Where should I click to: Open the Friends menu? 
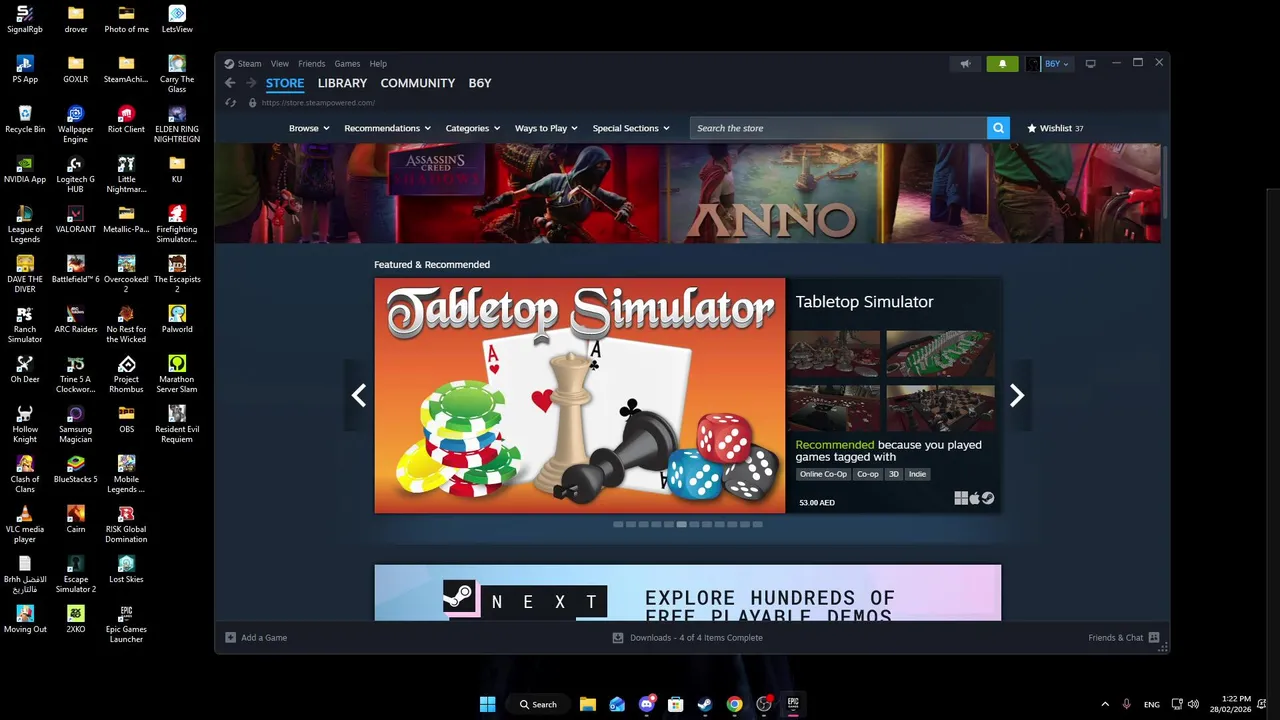311,64
